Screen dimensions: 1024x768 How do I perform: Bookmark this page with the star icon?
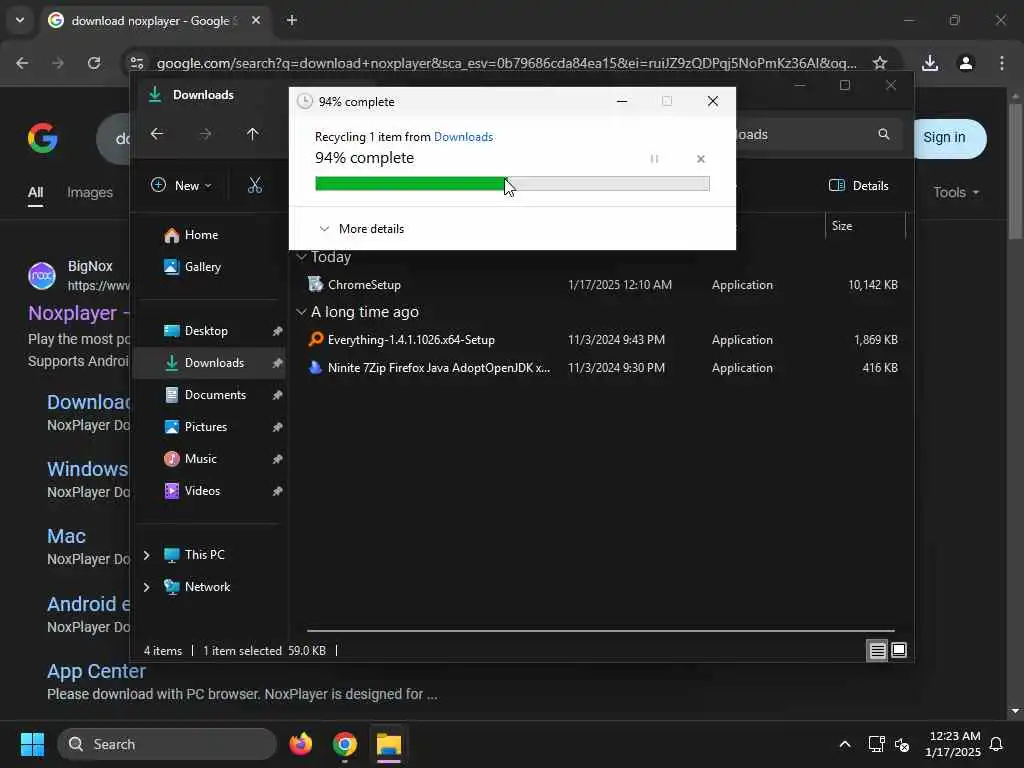tap(880, 63)
